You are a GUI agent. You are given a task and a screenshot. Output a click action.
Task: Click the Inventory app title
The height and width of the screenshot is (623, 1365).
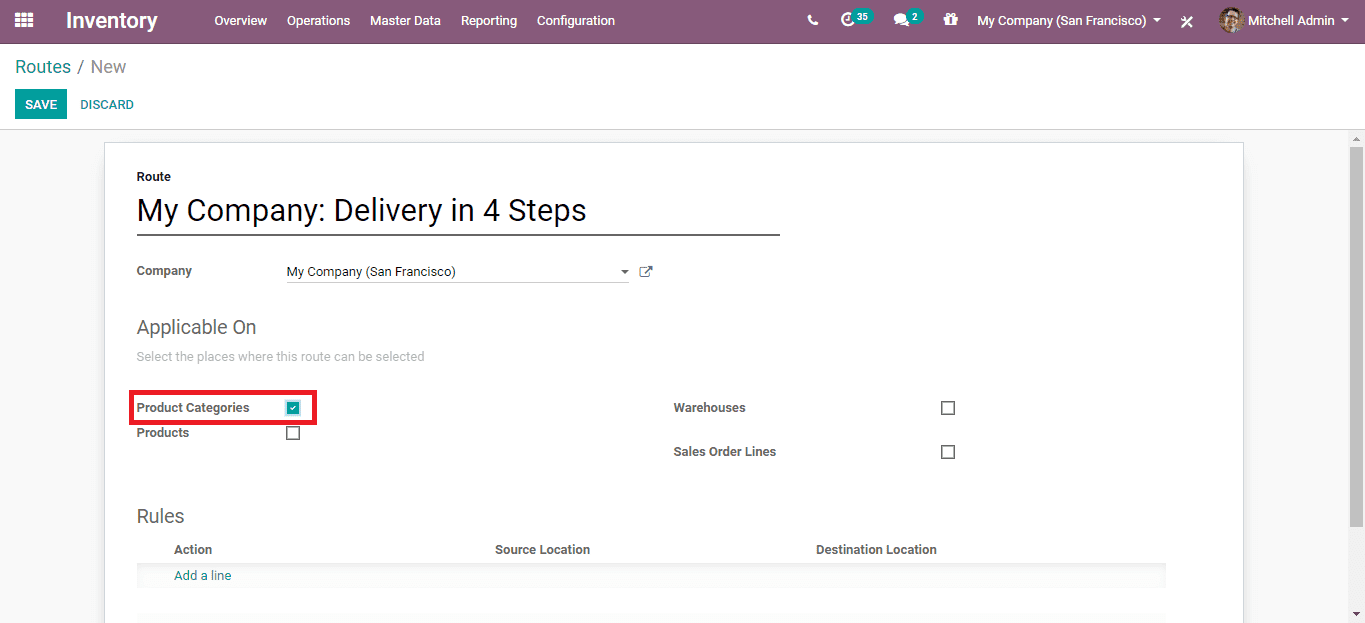[x=112, y=20]
